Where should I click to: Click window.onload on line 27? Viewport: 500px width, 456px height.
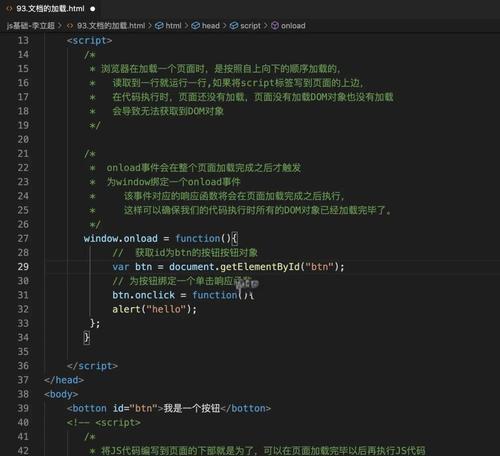point(121,238)
